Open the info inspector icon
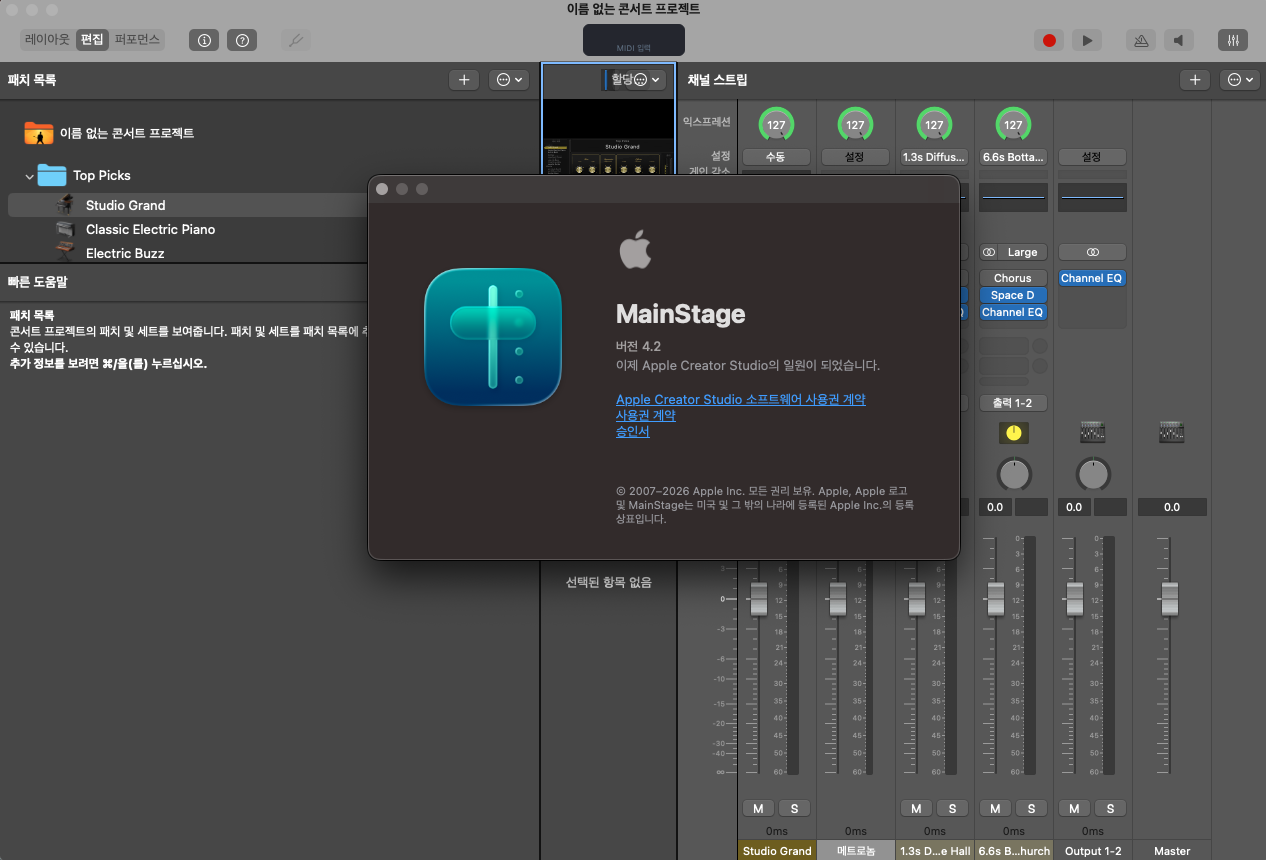The height and width of the screenshot is (860, 1266). 204,40
